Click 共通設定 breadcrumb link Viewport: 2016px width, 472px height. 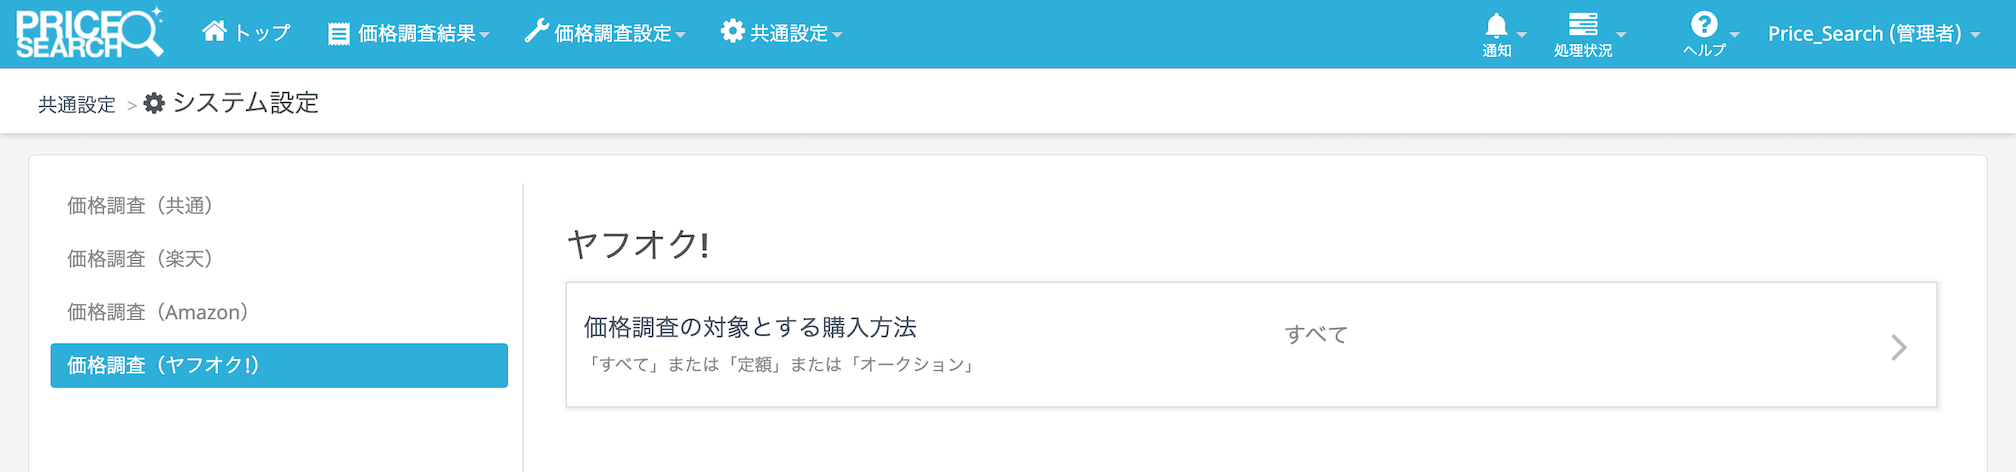pos(77,105)
